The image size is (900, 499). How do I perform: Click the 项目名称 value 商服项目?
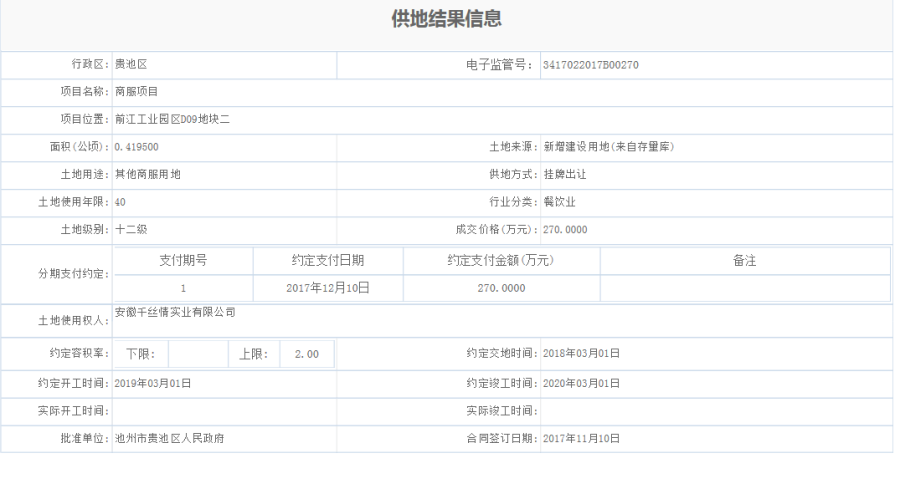tap(137, 92)
